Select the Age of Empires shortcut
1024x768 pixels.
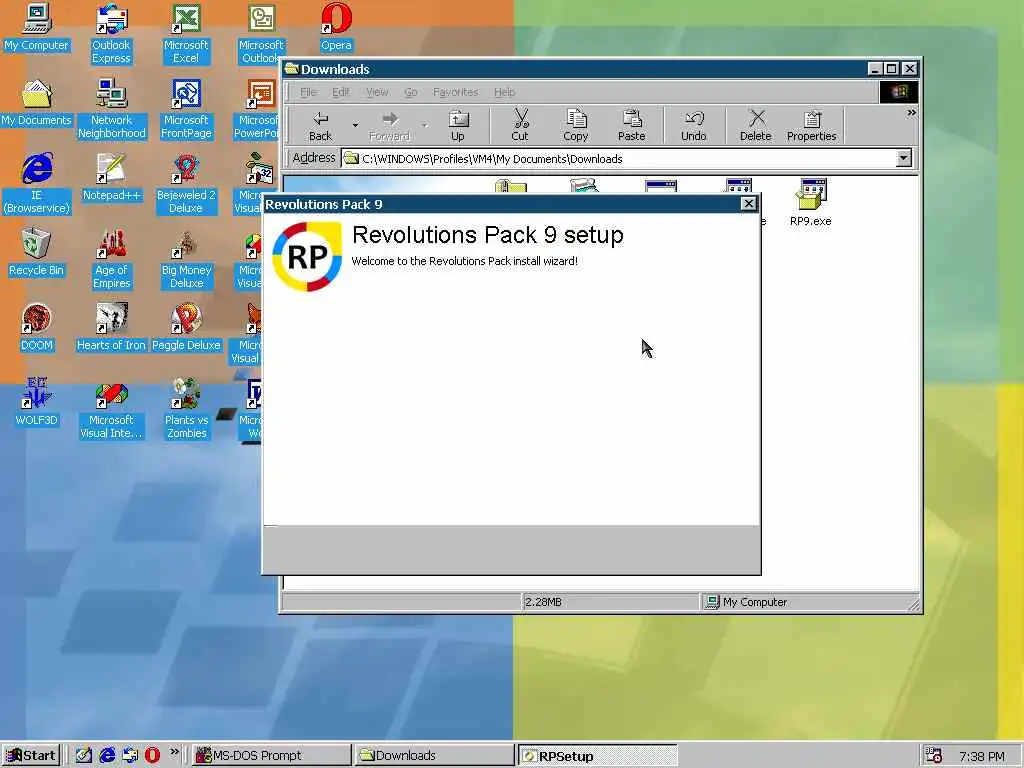point(112,259)
